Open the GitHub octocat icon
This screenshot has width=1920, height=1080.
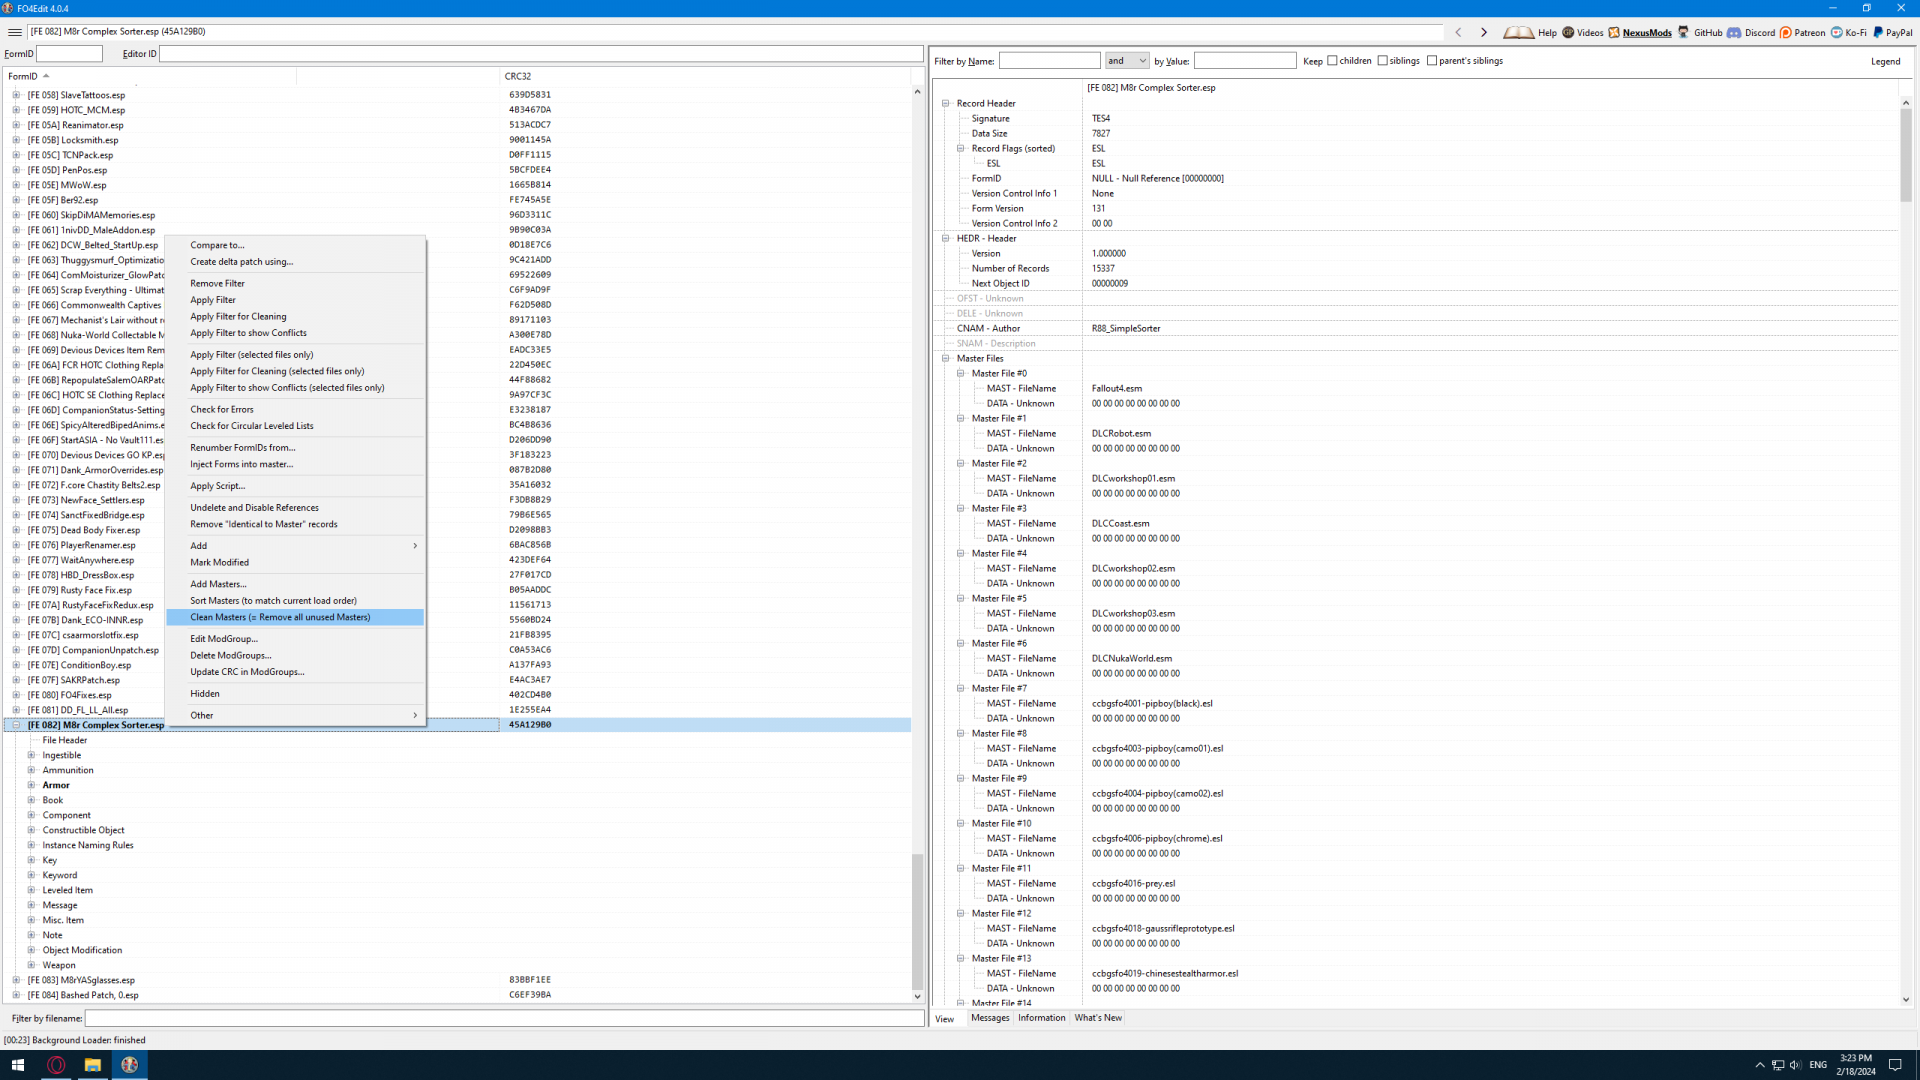point(1684,32)
